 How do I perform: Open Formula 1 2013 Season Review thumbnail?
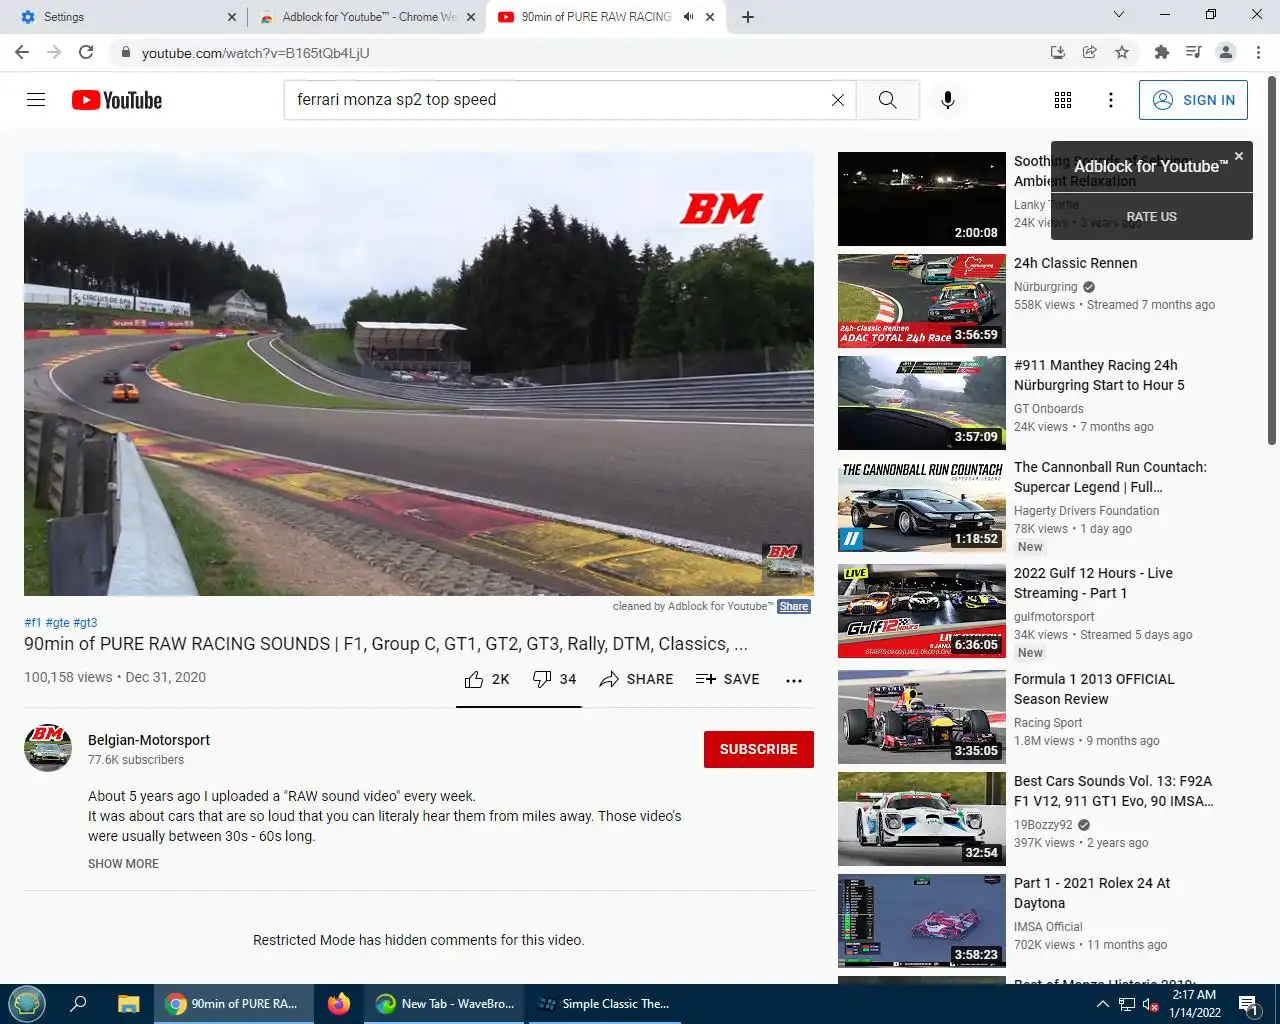[922, 717]
